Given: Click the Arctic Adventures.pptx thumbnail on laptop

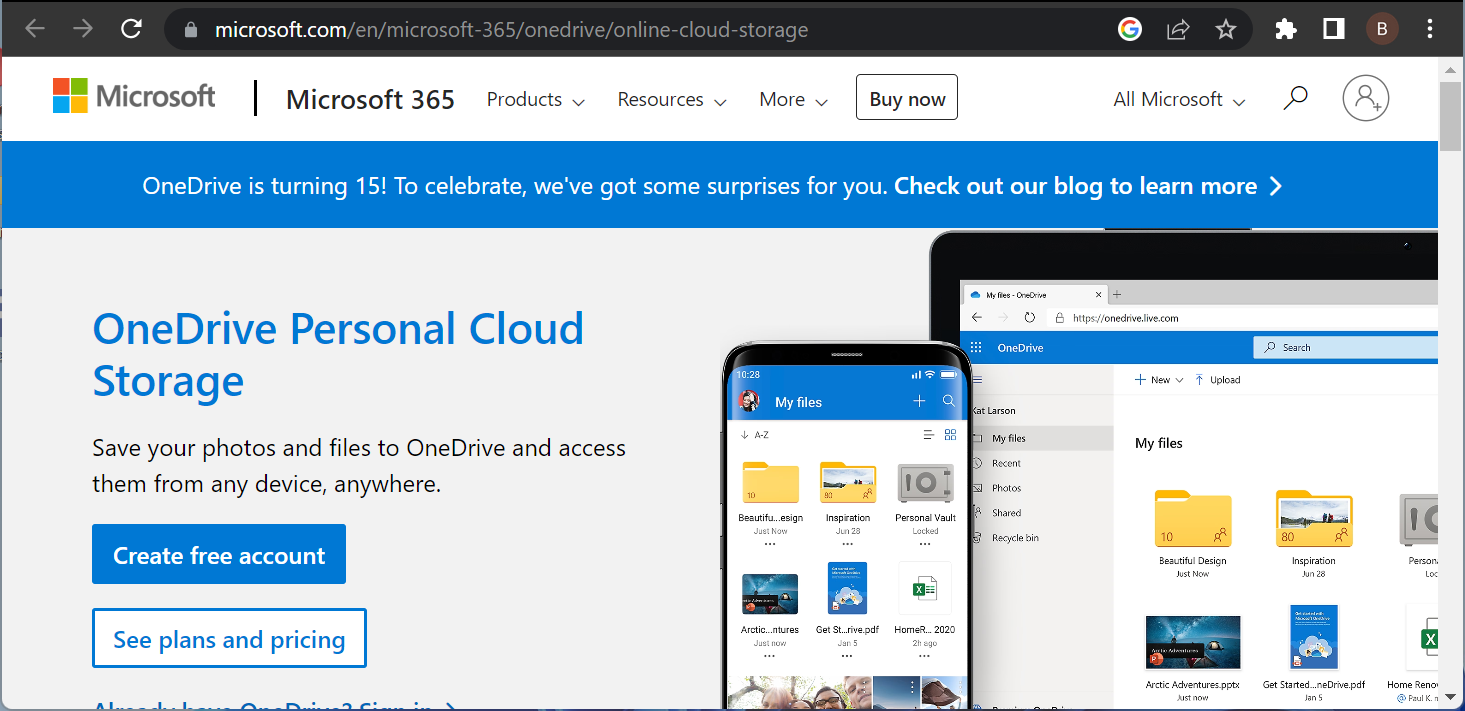Looking at the screenshot, I should click(x=1193, y=642).
